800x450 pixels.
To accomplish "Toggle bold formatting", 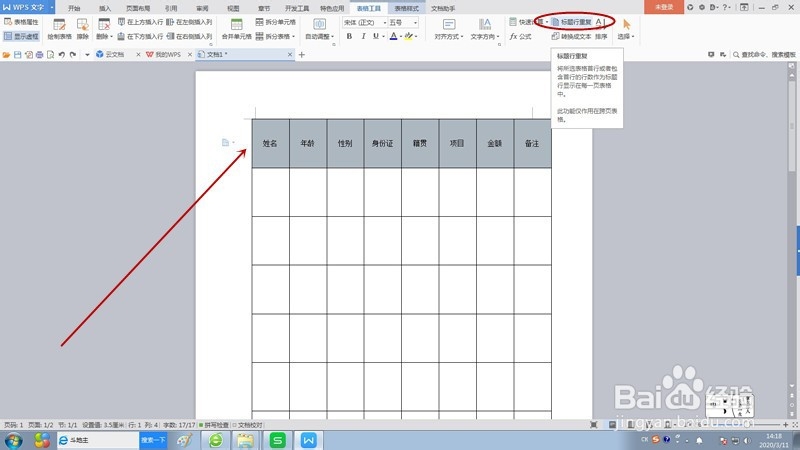I will point(349,36).
